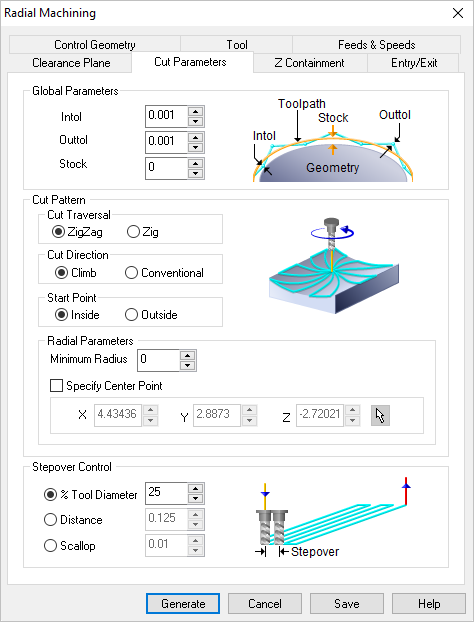This screenshot has height=622, width=474.
Task: Click the Z coordinate field -2.72021
Action: 320,415
